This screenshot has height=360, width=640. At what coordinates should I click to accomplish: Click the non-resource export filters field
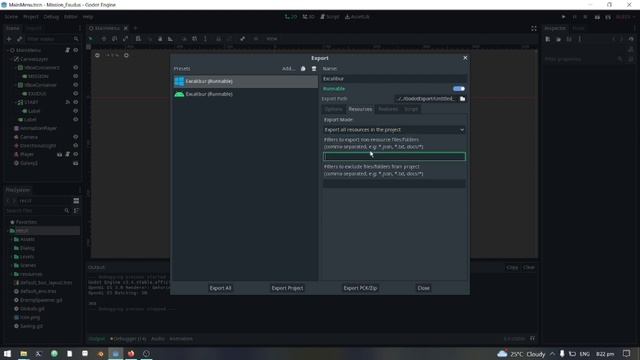[x=394, y=156]
